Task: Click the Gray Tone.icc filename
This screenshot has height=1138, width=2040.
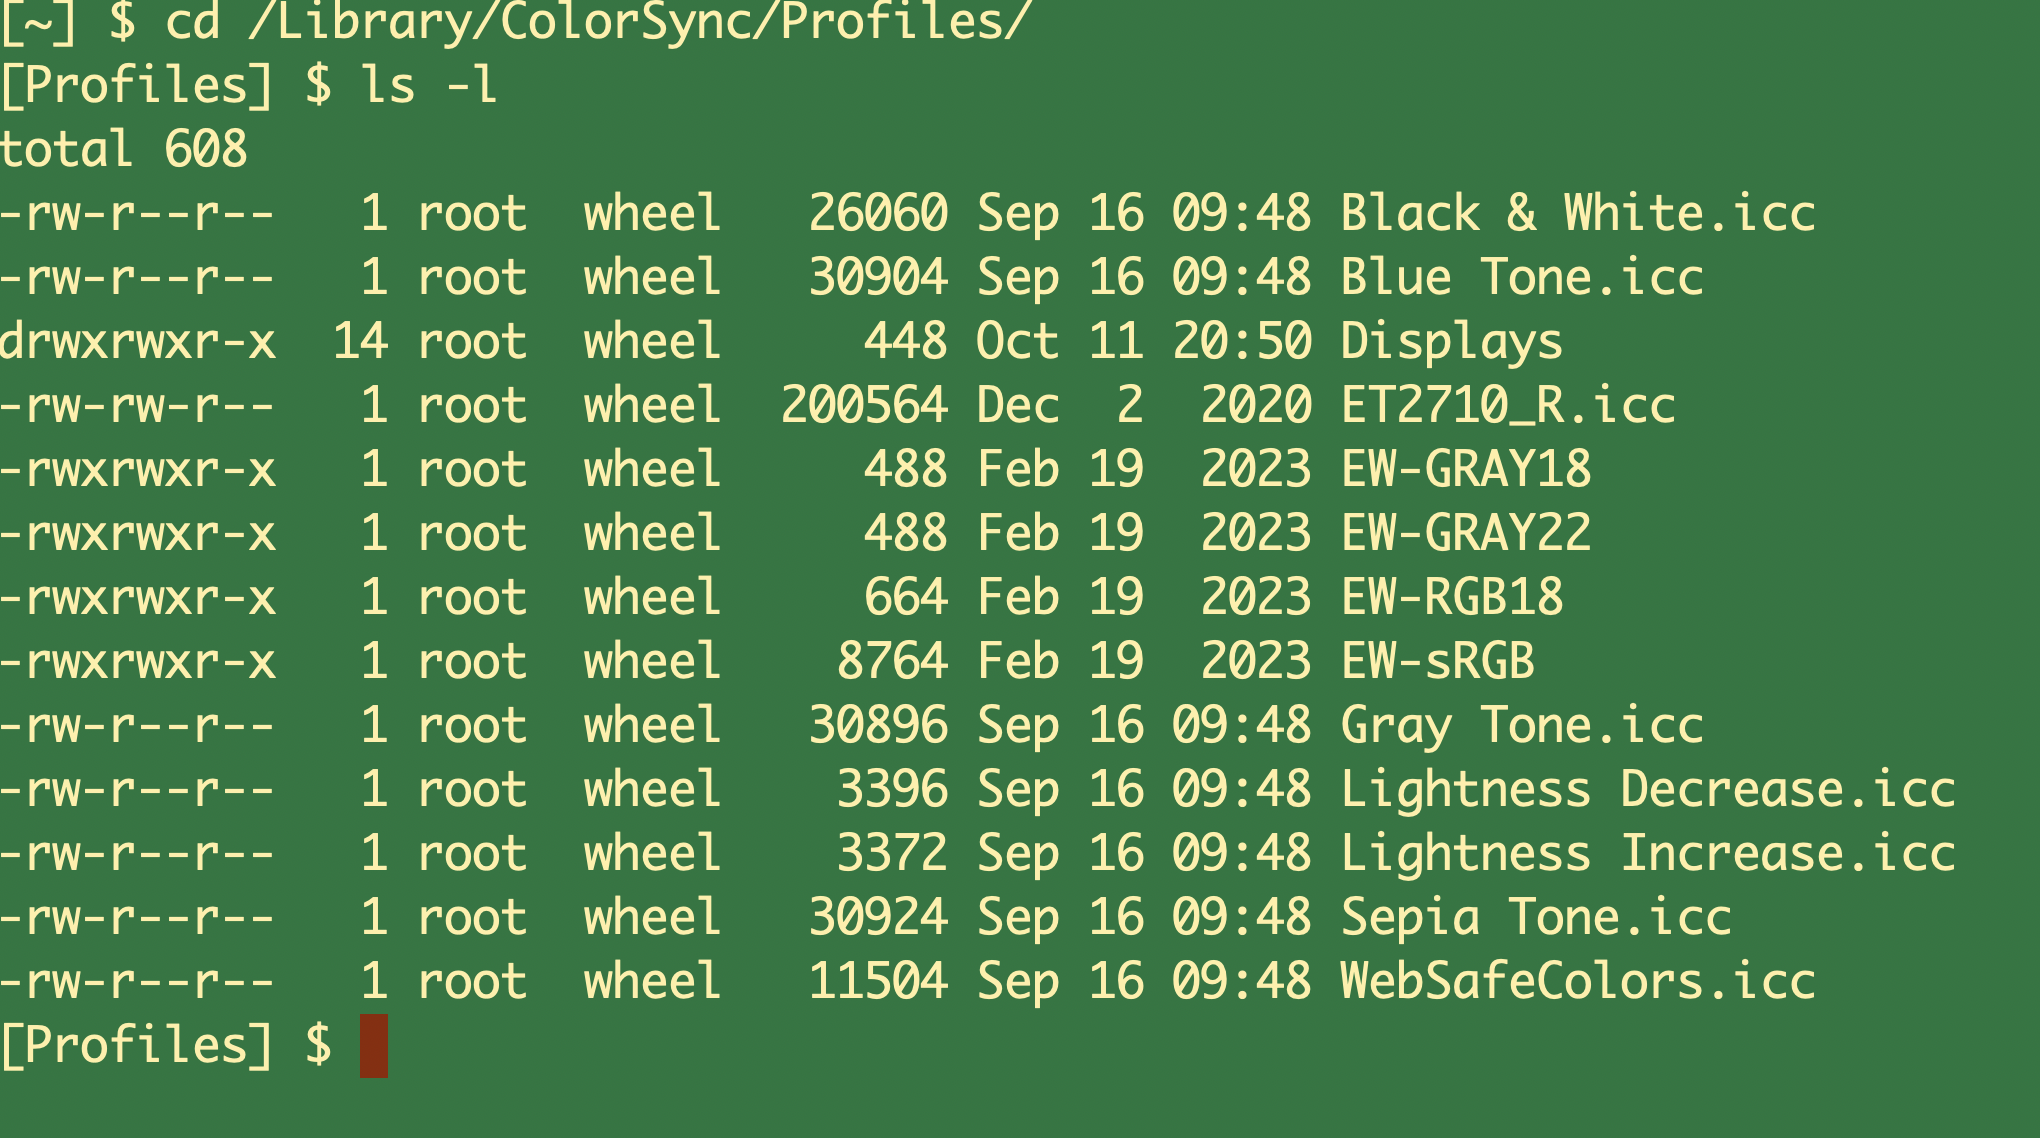Action: click(x=1522, y=727)
